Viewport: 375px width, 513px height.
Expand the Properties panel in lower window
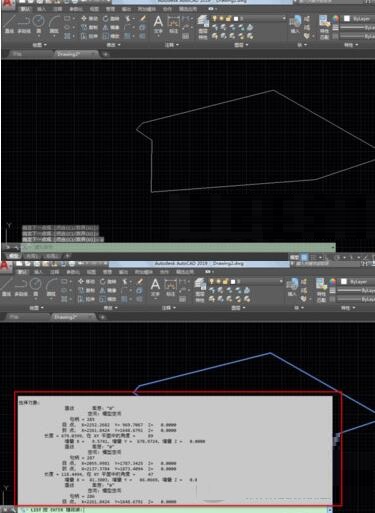pos(348,308)
